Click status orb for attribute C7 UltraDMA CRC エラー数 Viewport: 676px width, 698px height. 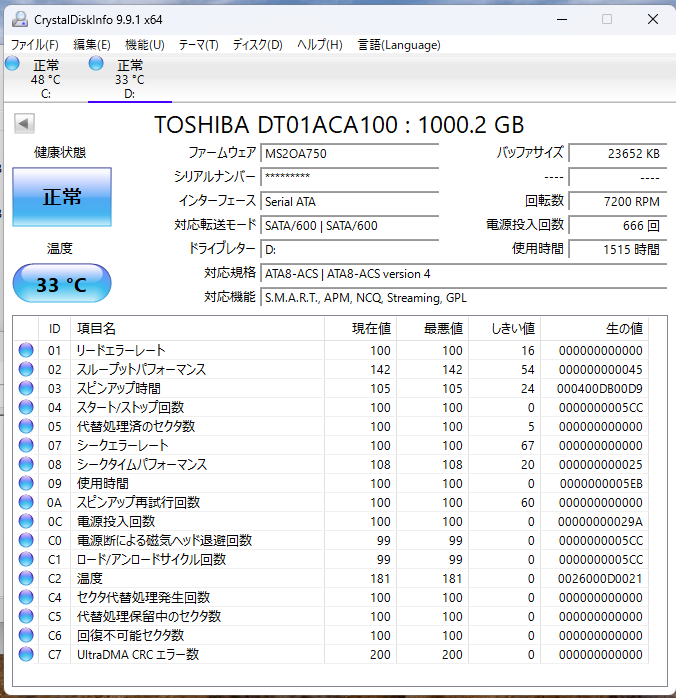pos(26,654)
